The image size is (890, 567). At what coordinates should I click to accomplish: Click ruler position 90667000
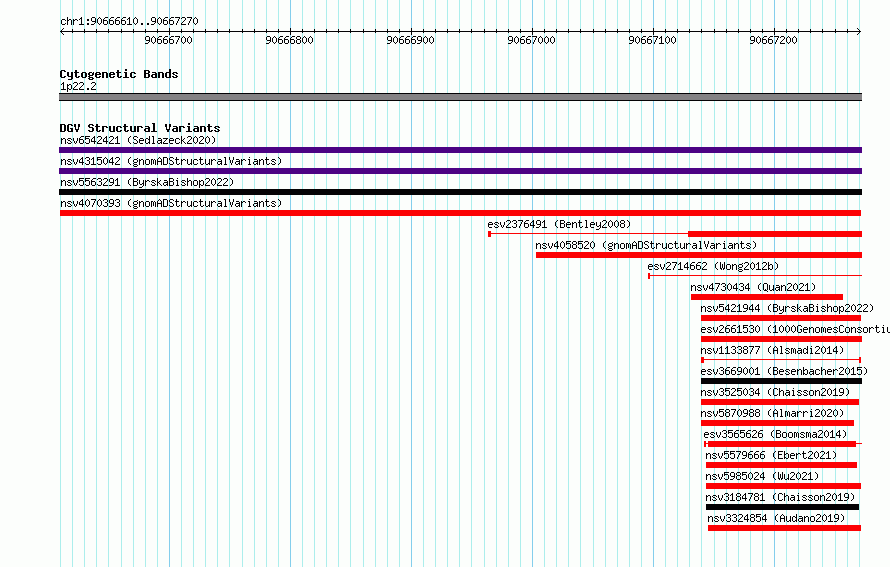531,40
